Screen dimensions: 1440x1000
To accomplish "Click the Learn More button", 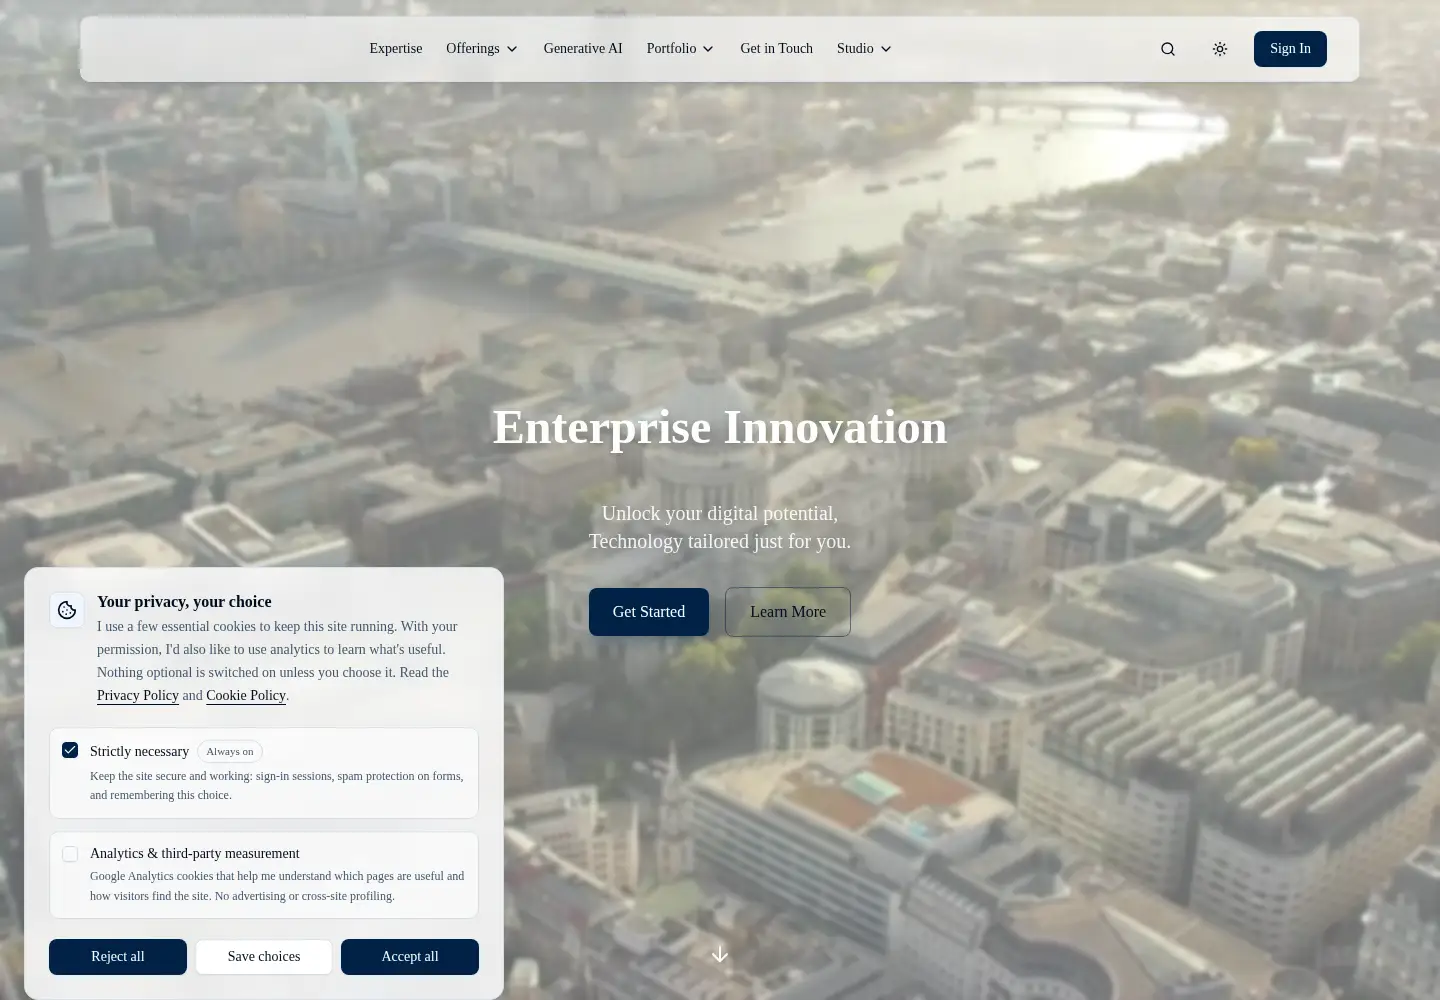I will [788, 612].
